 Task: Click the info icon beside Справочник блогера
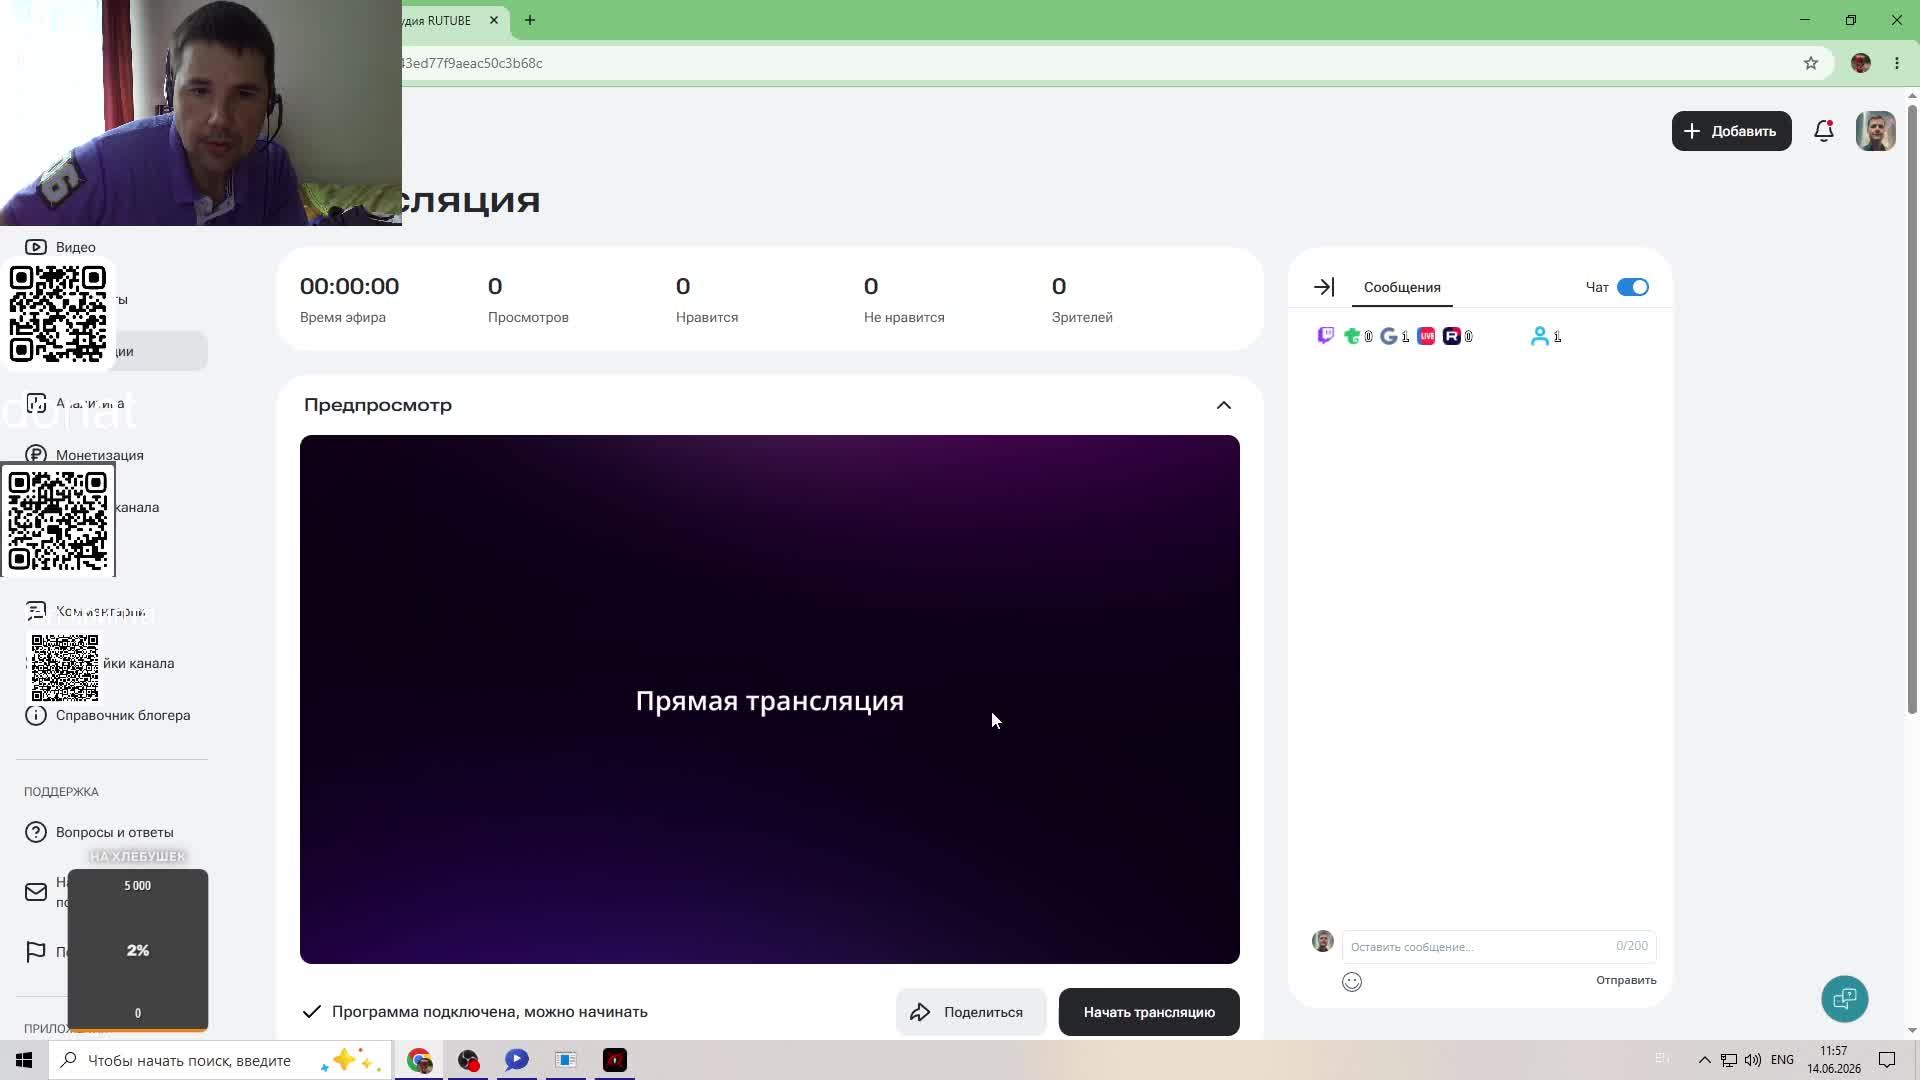coord(36,715)
